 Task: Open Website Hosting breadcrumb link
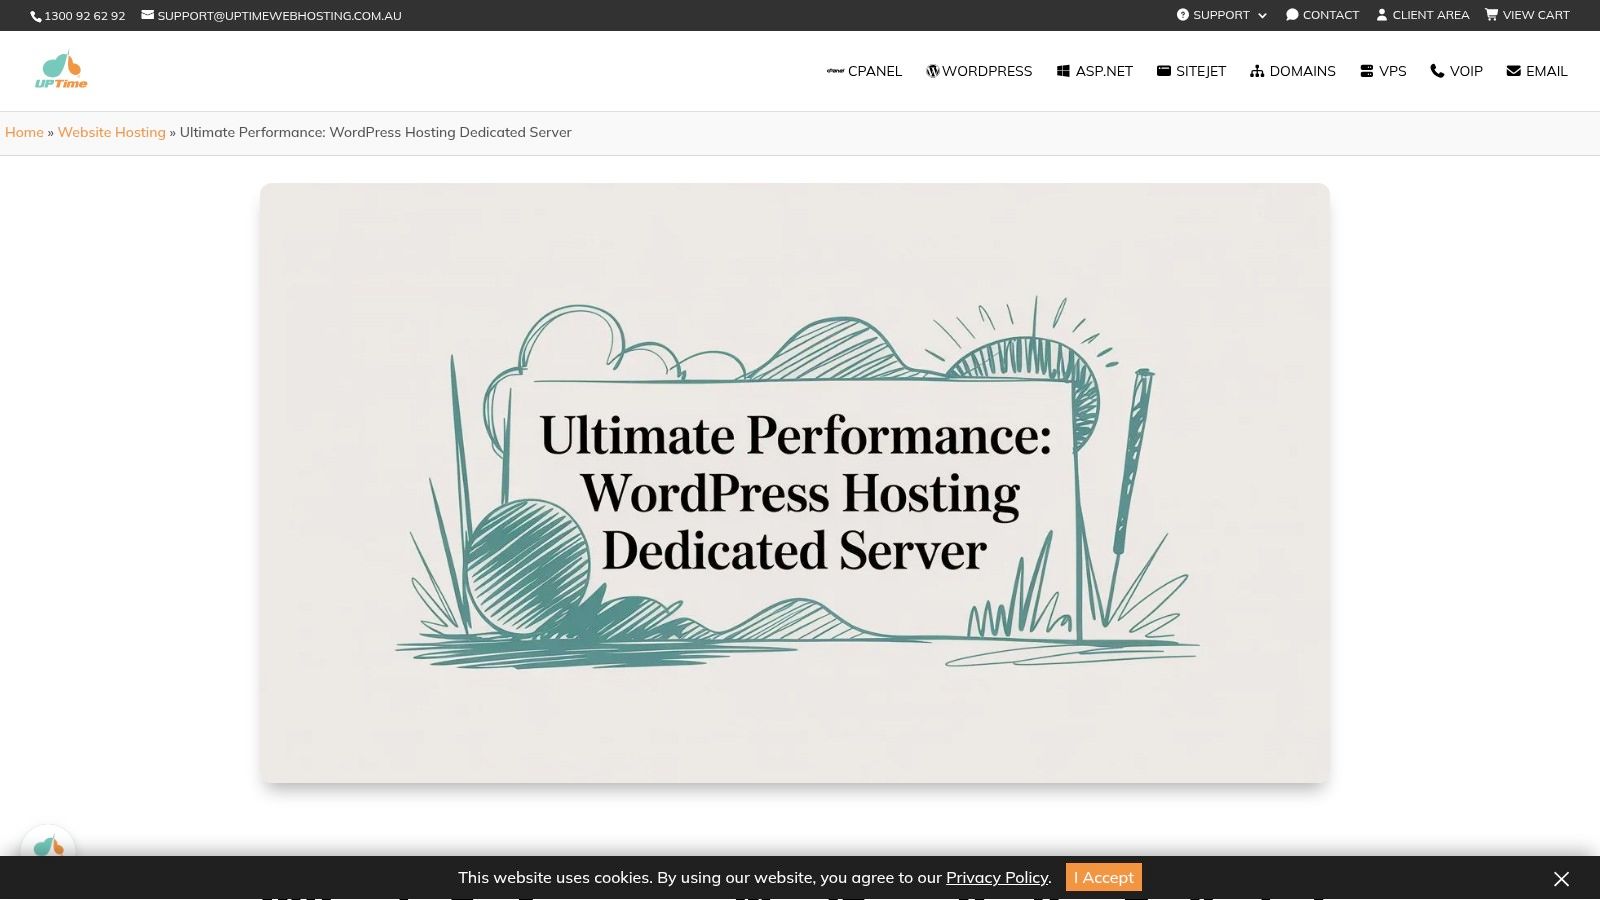point(112,132)
